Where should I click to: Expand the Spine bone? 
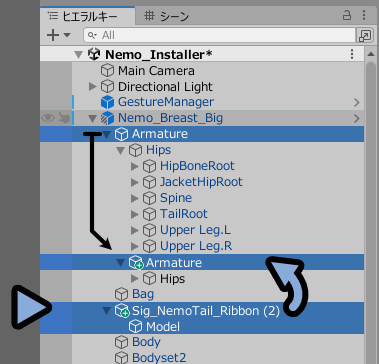click(x=135, y=198)
